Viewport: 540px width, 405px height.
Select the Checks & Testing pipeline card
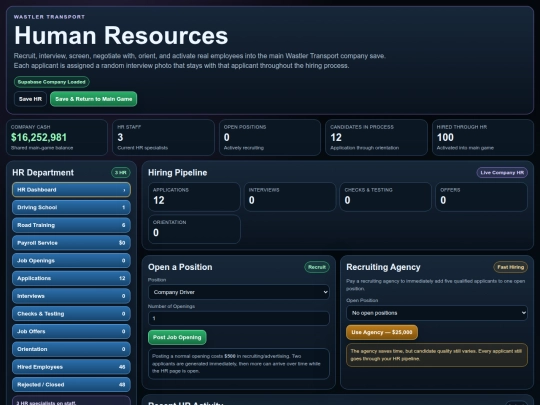(x=385, y=197)
